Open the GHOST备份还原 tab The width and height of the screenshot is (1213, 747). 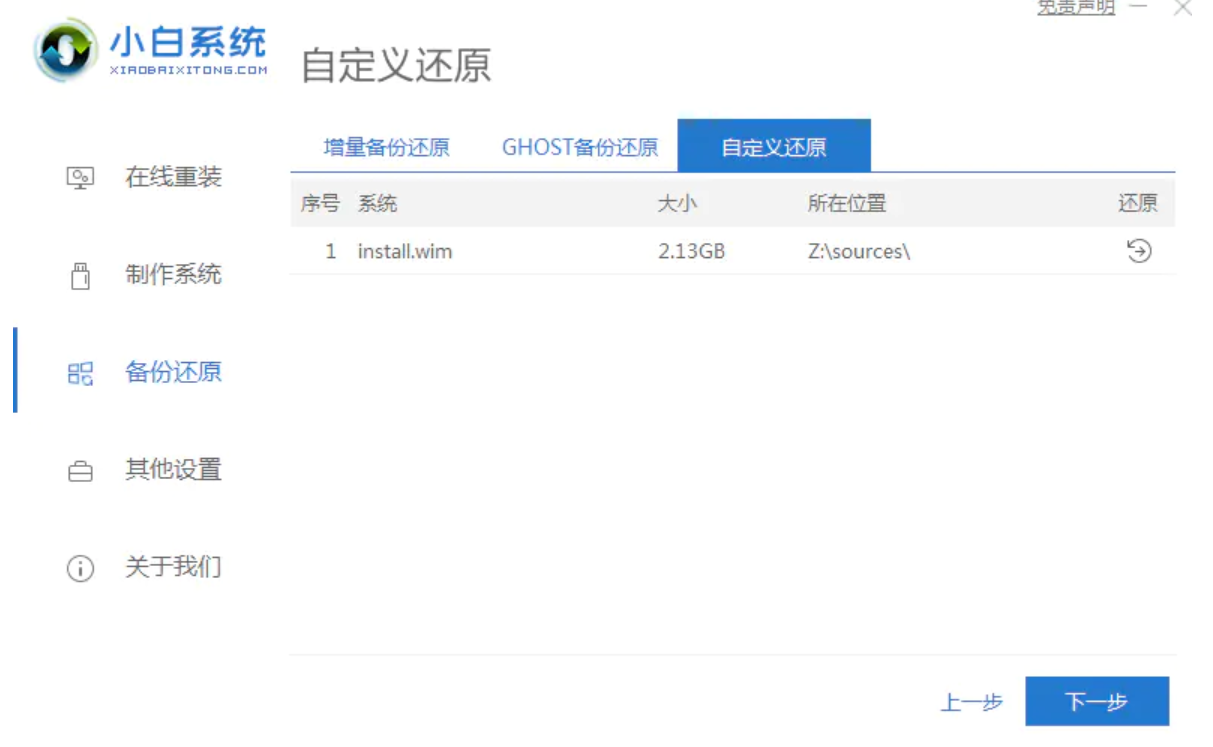click(x=580, y=148)
